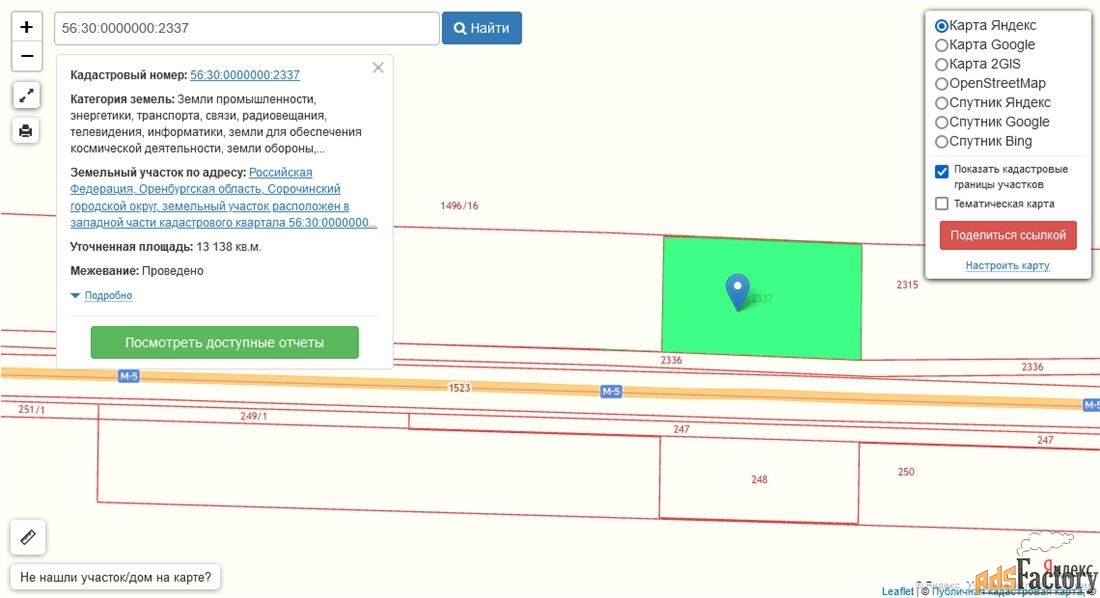The width and height of the screenshot is (1100, 598).
Task: Toggle fullscreen map view
Action: pyautogui.click(x=26, y=95)
